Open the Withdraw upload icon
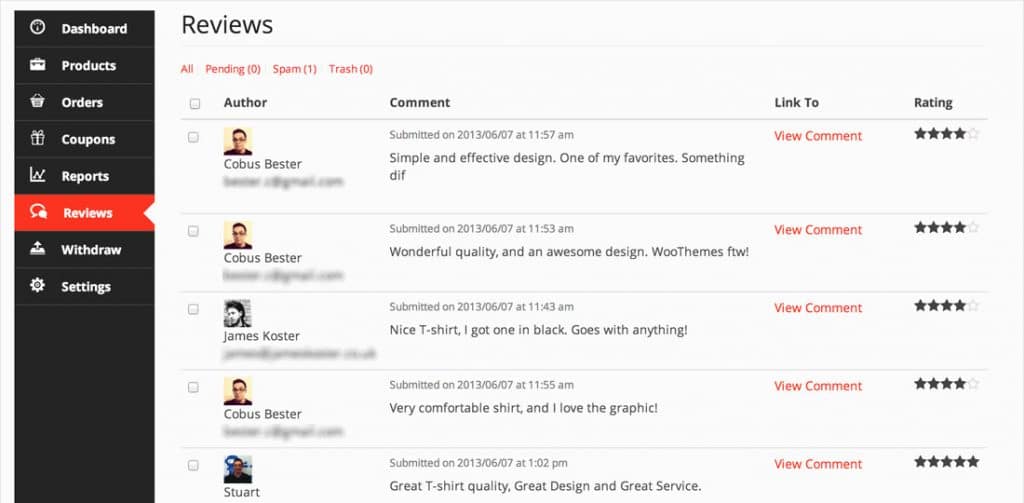Viewport: 1024px width, 503px height. click(38, 249)
